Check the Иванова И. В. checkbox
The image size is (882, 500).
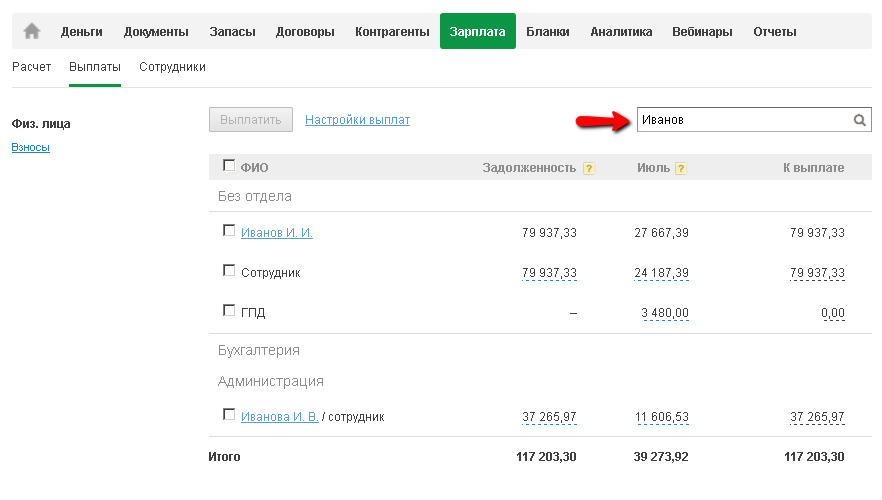229,415
